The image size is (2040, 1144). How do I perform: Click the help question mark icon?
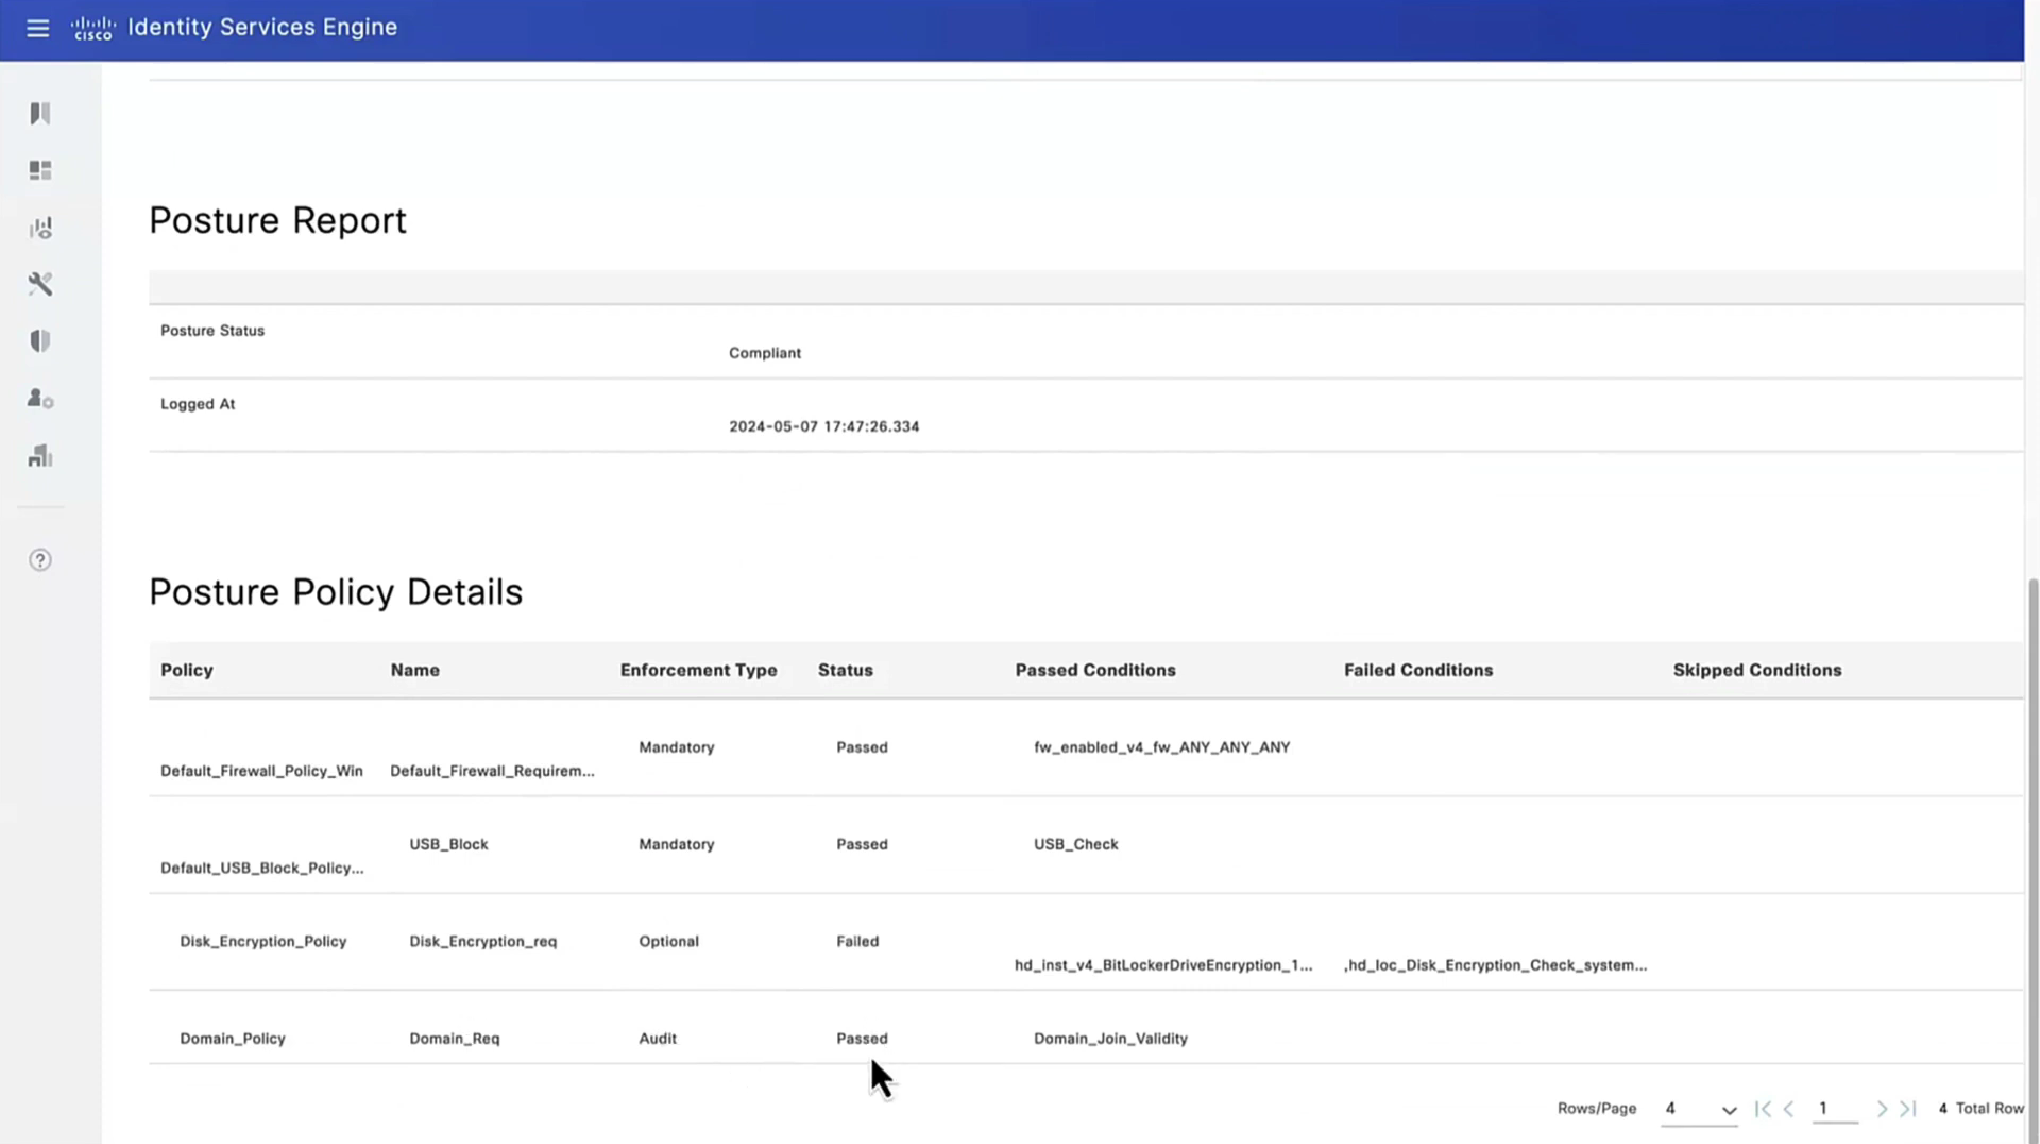(40, 560)
